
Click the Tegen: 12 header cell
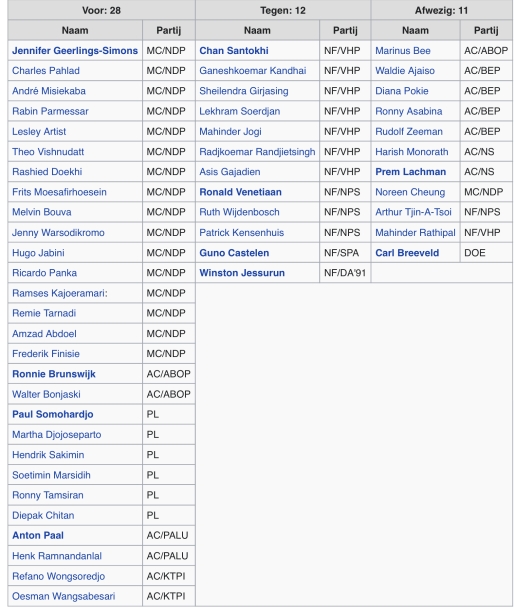[283, 10]
